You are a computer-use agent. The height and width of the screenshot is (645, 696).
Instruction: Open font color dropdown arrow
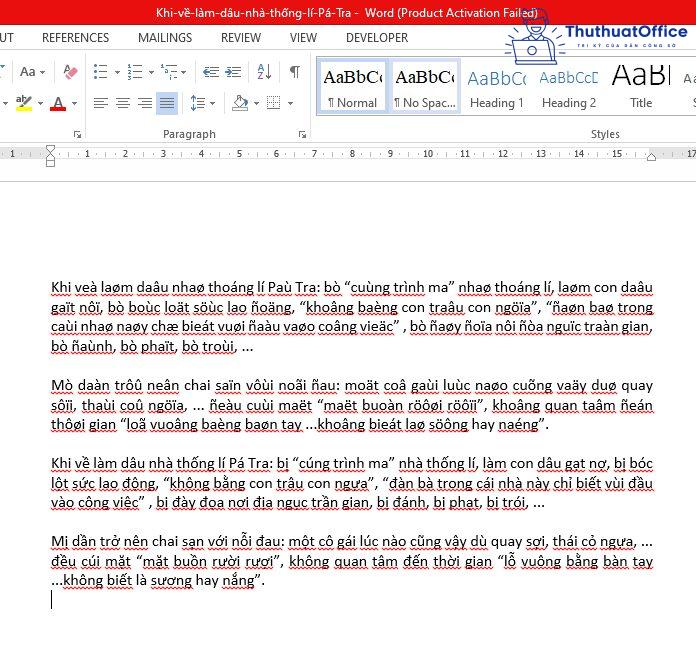[74, 104]
